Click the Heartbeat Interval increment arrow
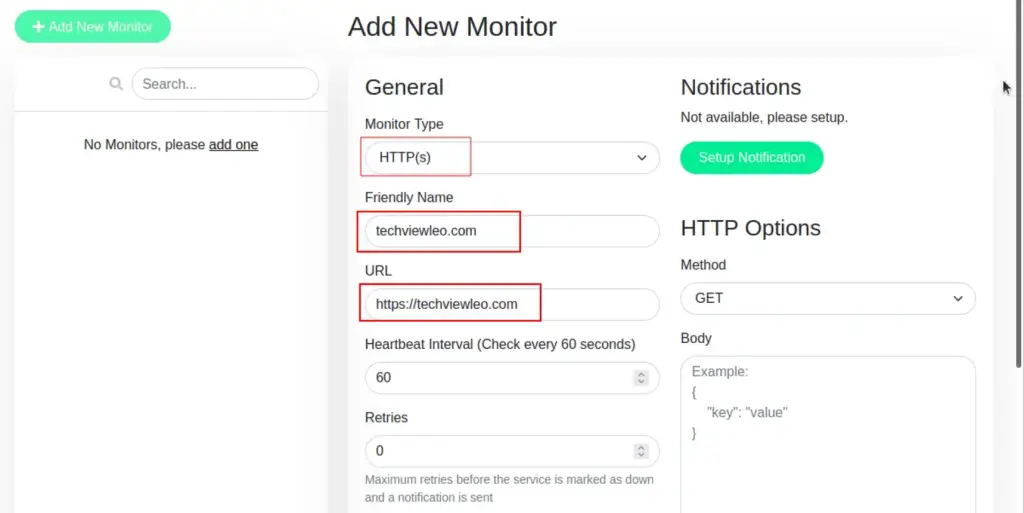Screen dimensions: 1024x513 (x=641, y=374)
